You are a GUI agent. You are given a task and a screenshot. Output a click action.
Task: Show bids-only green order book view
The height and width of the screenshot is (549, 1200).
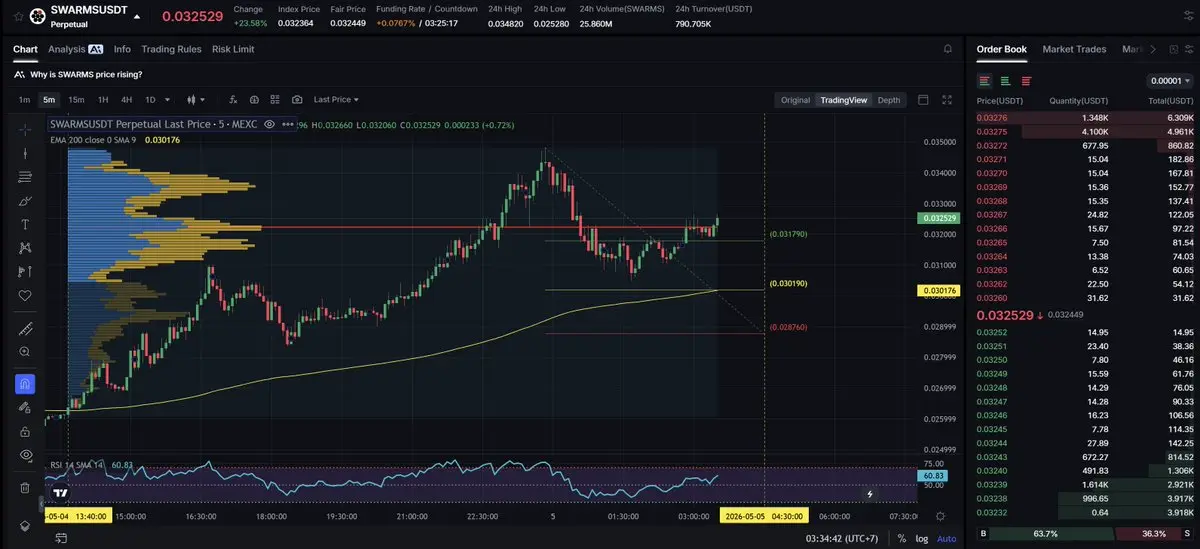pos(1005,81)
